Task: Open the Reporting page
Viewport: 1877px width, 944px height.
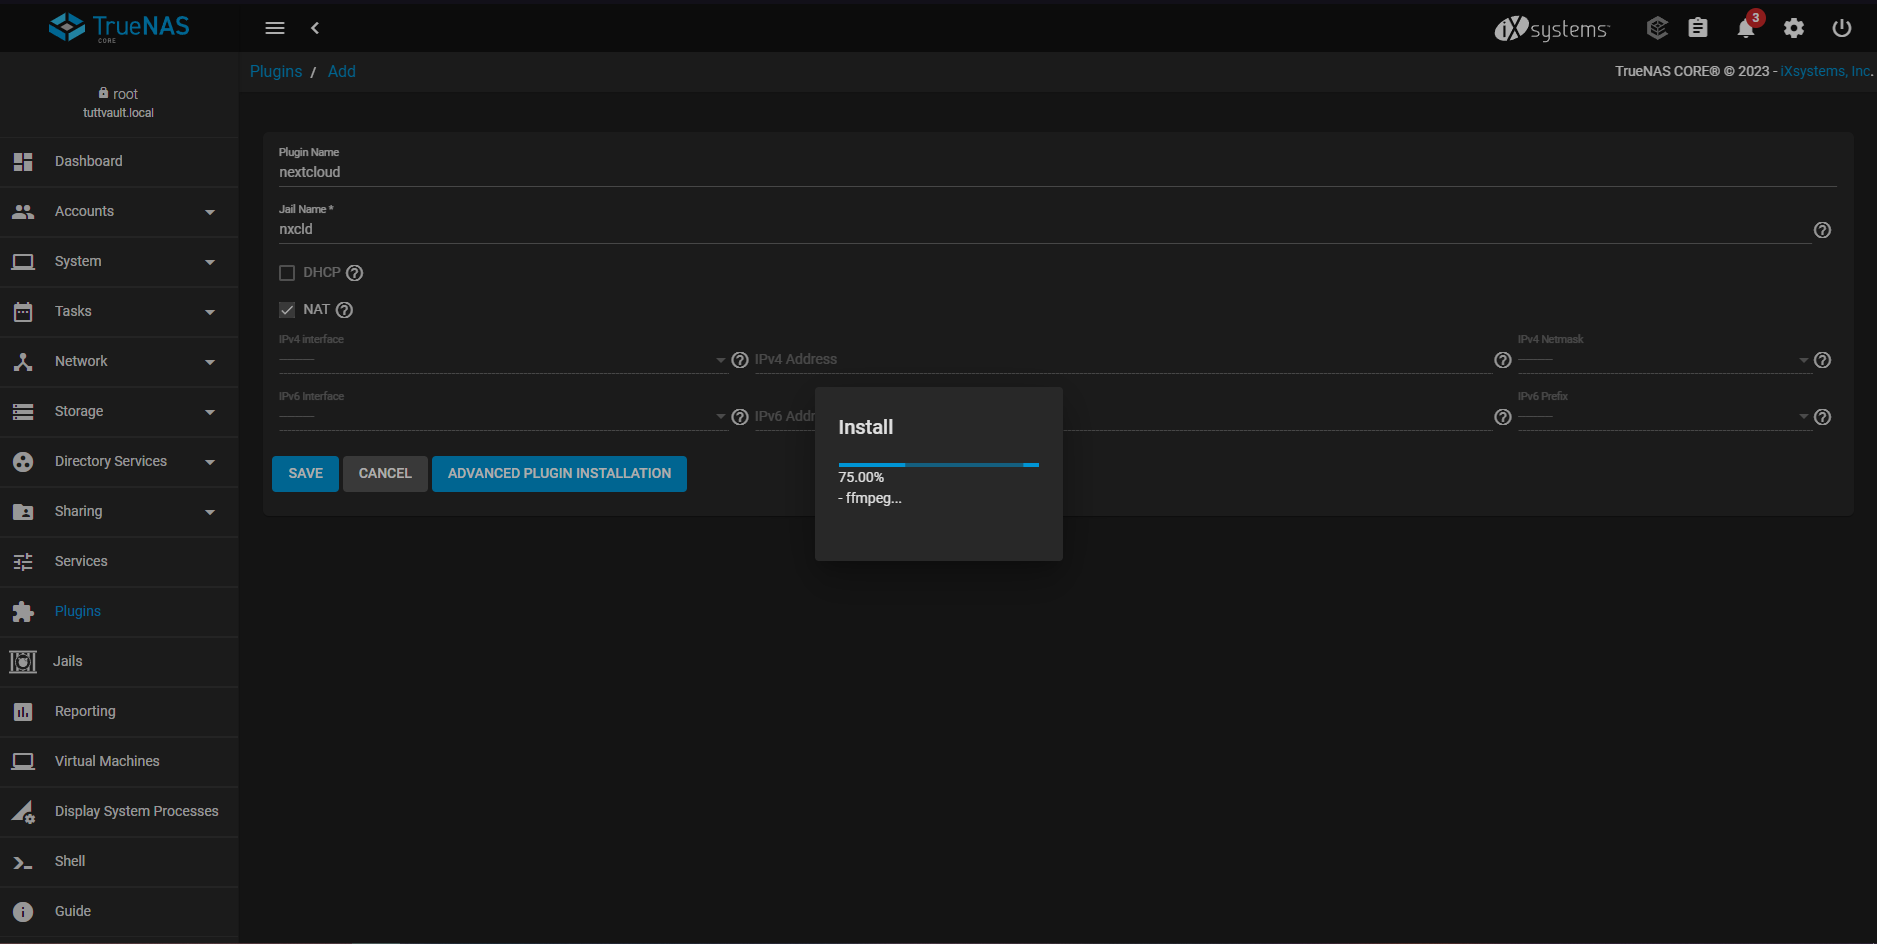Action: tap(119, 712)
